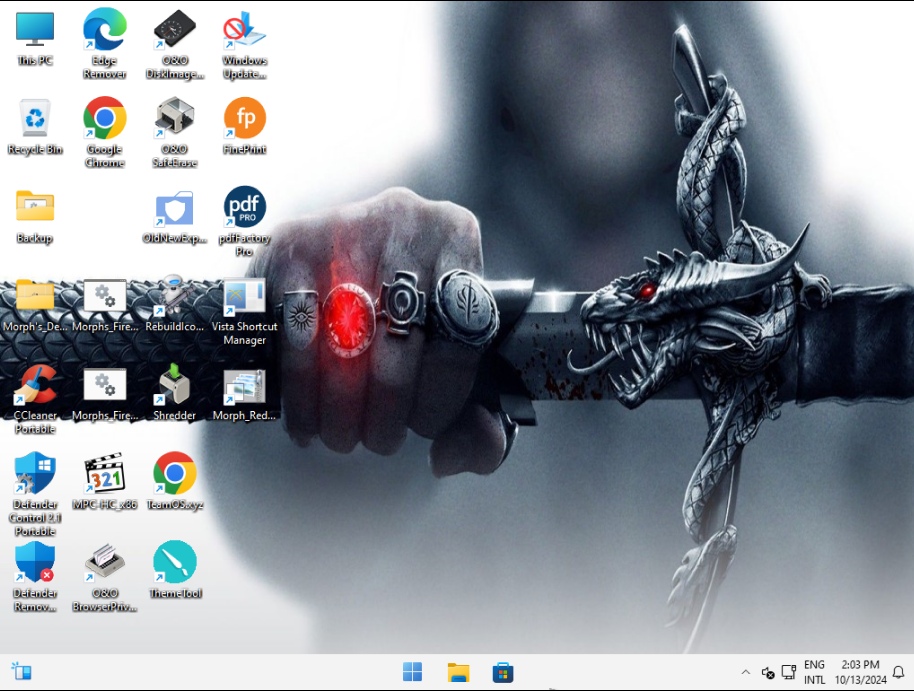This screenshot has width=914, height=691.
Task: Open File Explorer from the taskbar
Action: point(458,672)
